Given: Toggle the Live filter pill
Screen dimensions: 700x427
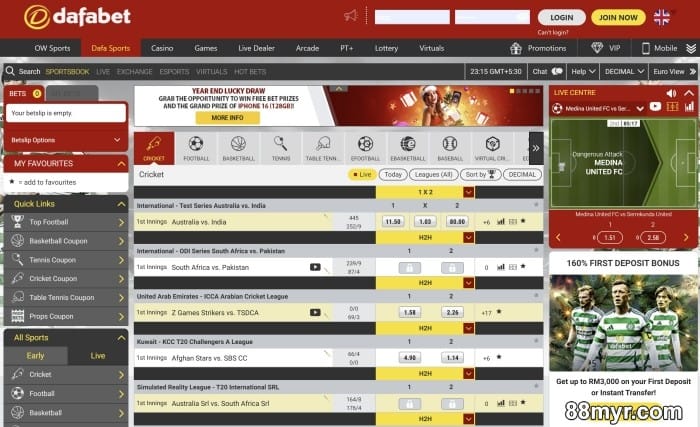Looking at the screenshot, I should point(362,175).
